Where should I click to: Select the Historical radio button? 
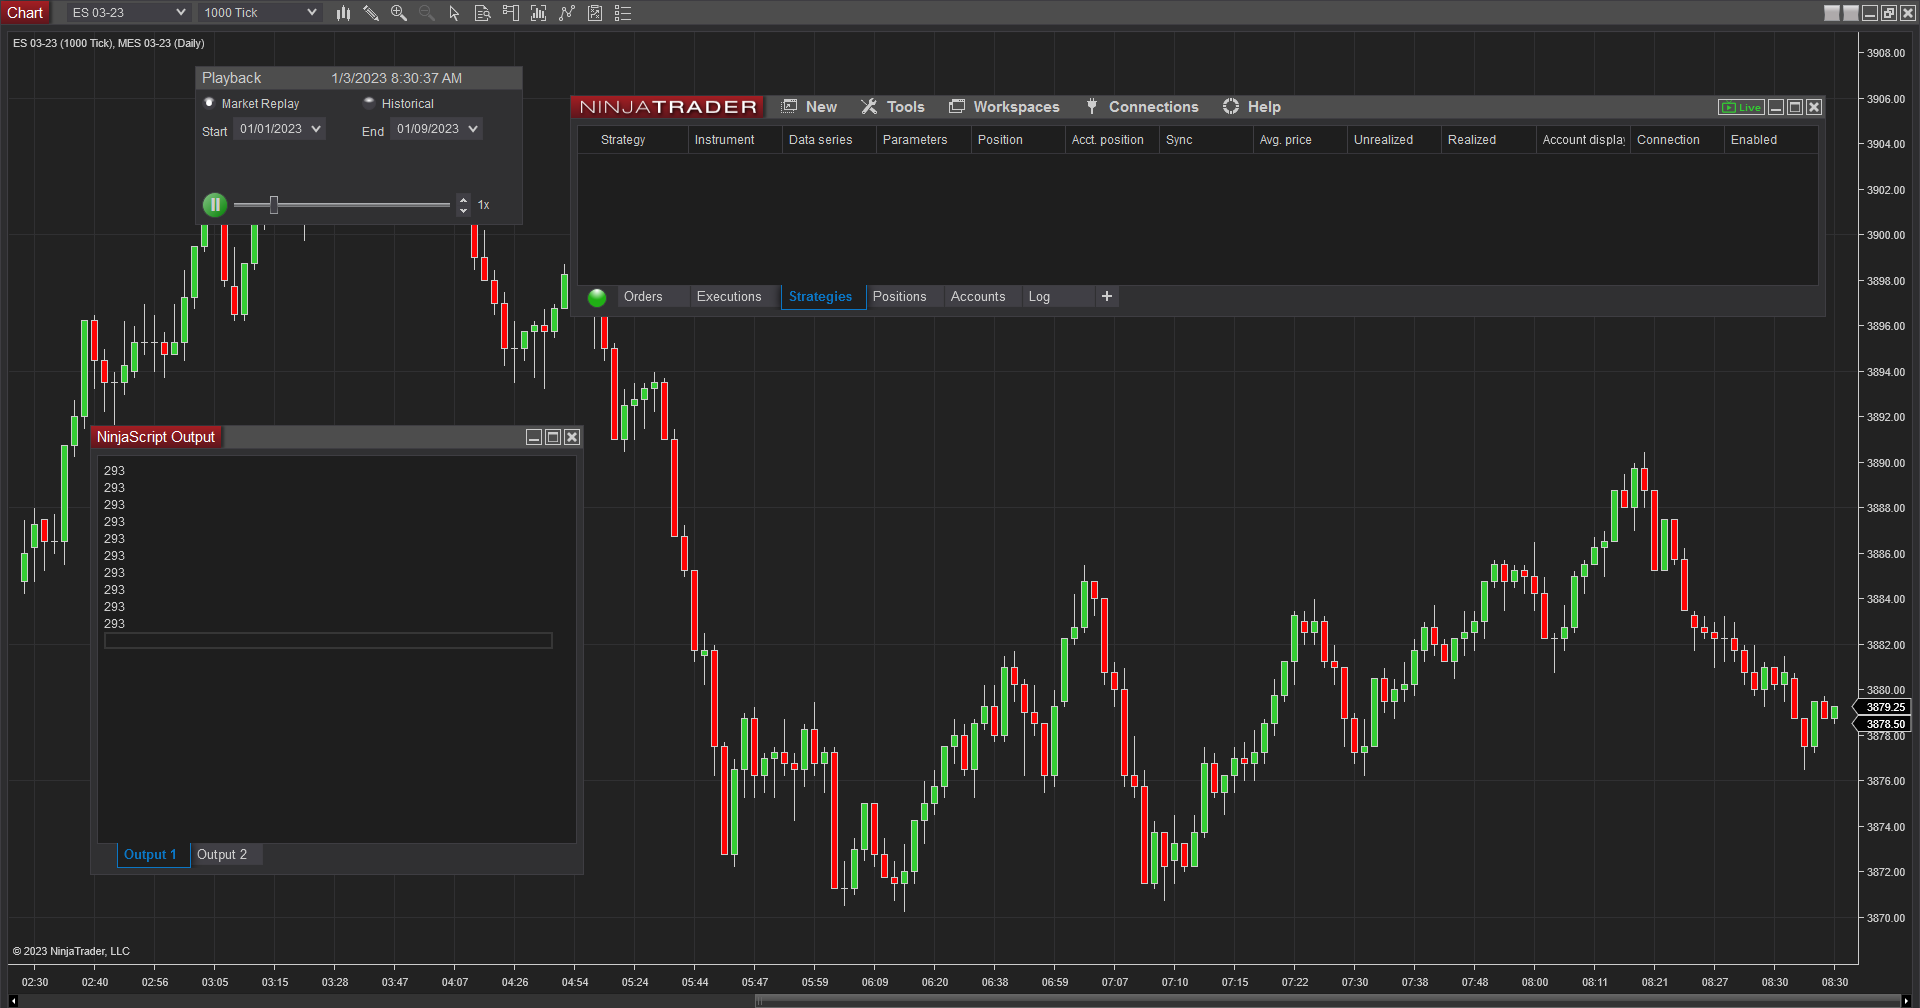369,103
